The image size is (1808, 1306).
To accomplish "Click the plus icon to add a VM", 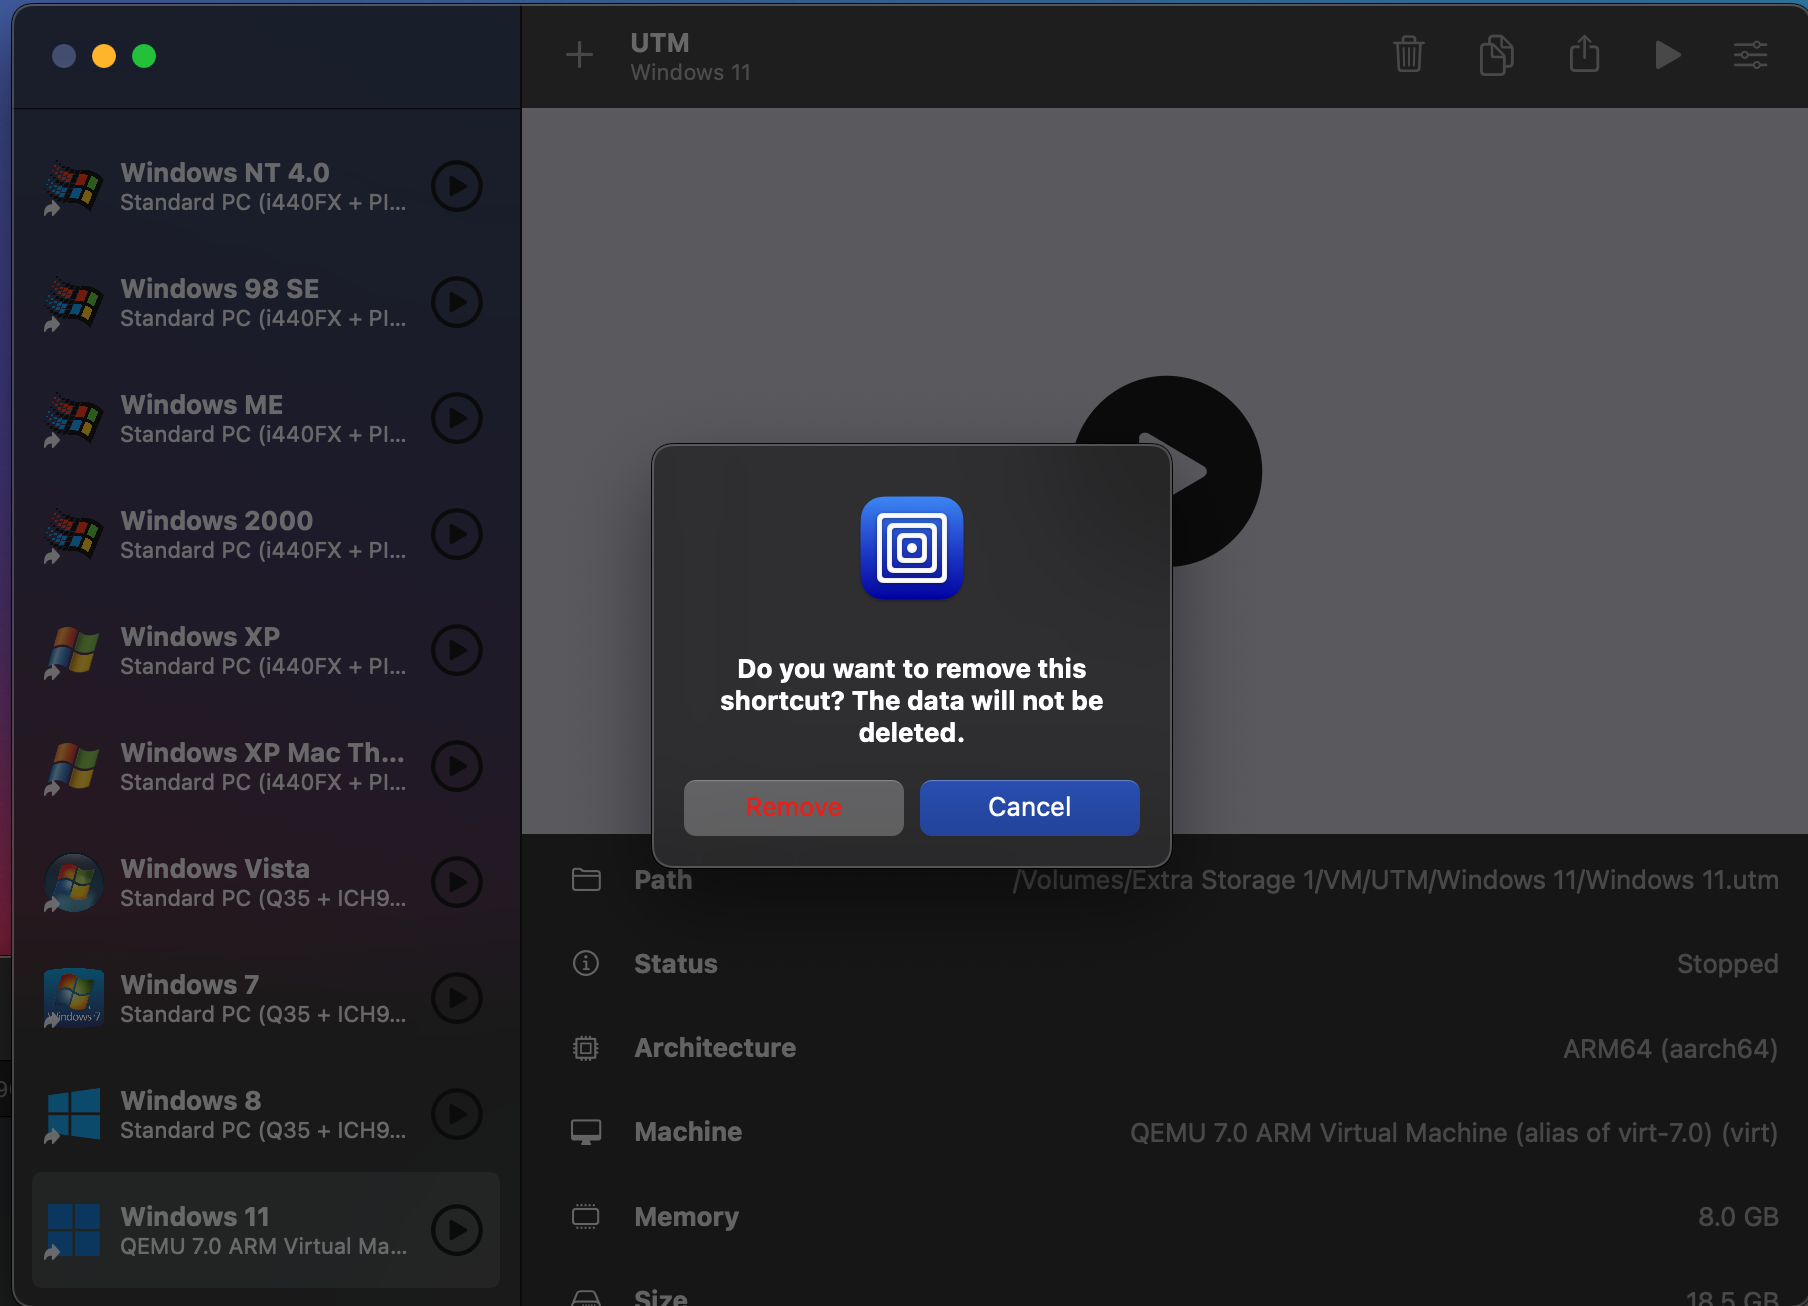I will (579, 54).
